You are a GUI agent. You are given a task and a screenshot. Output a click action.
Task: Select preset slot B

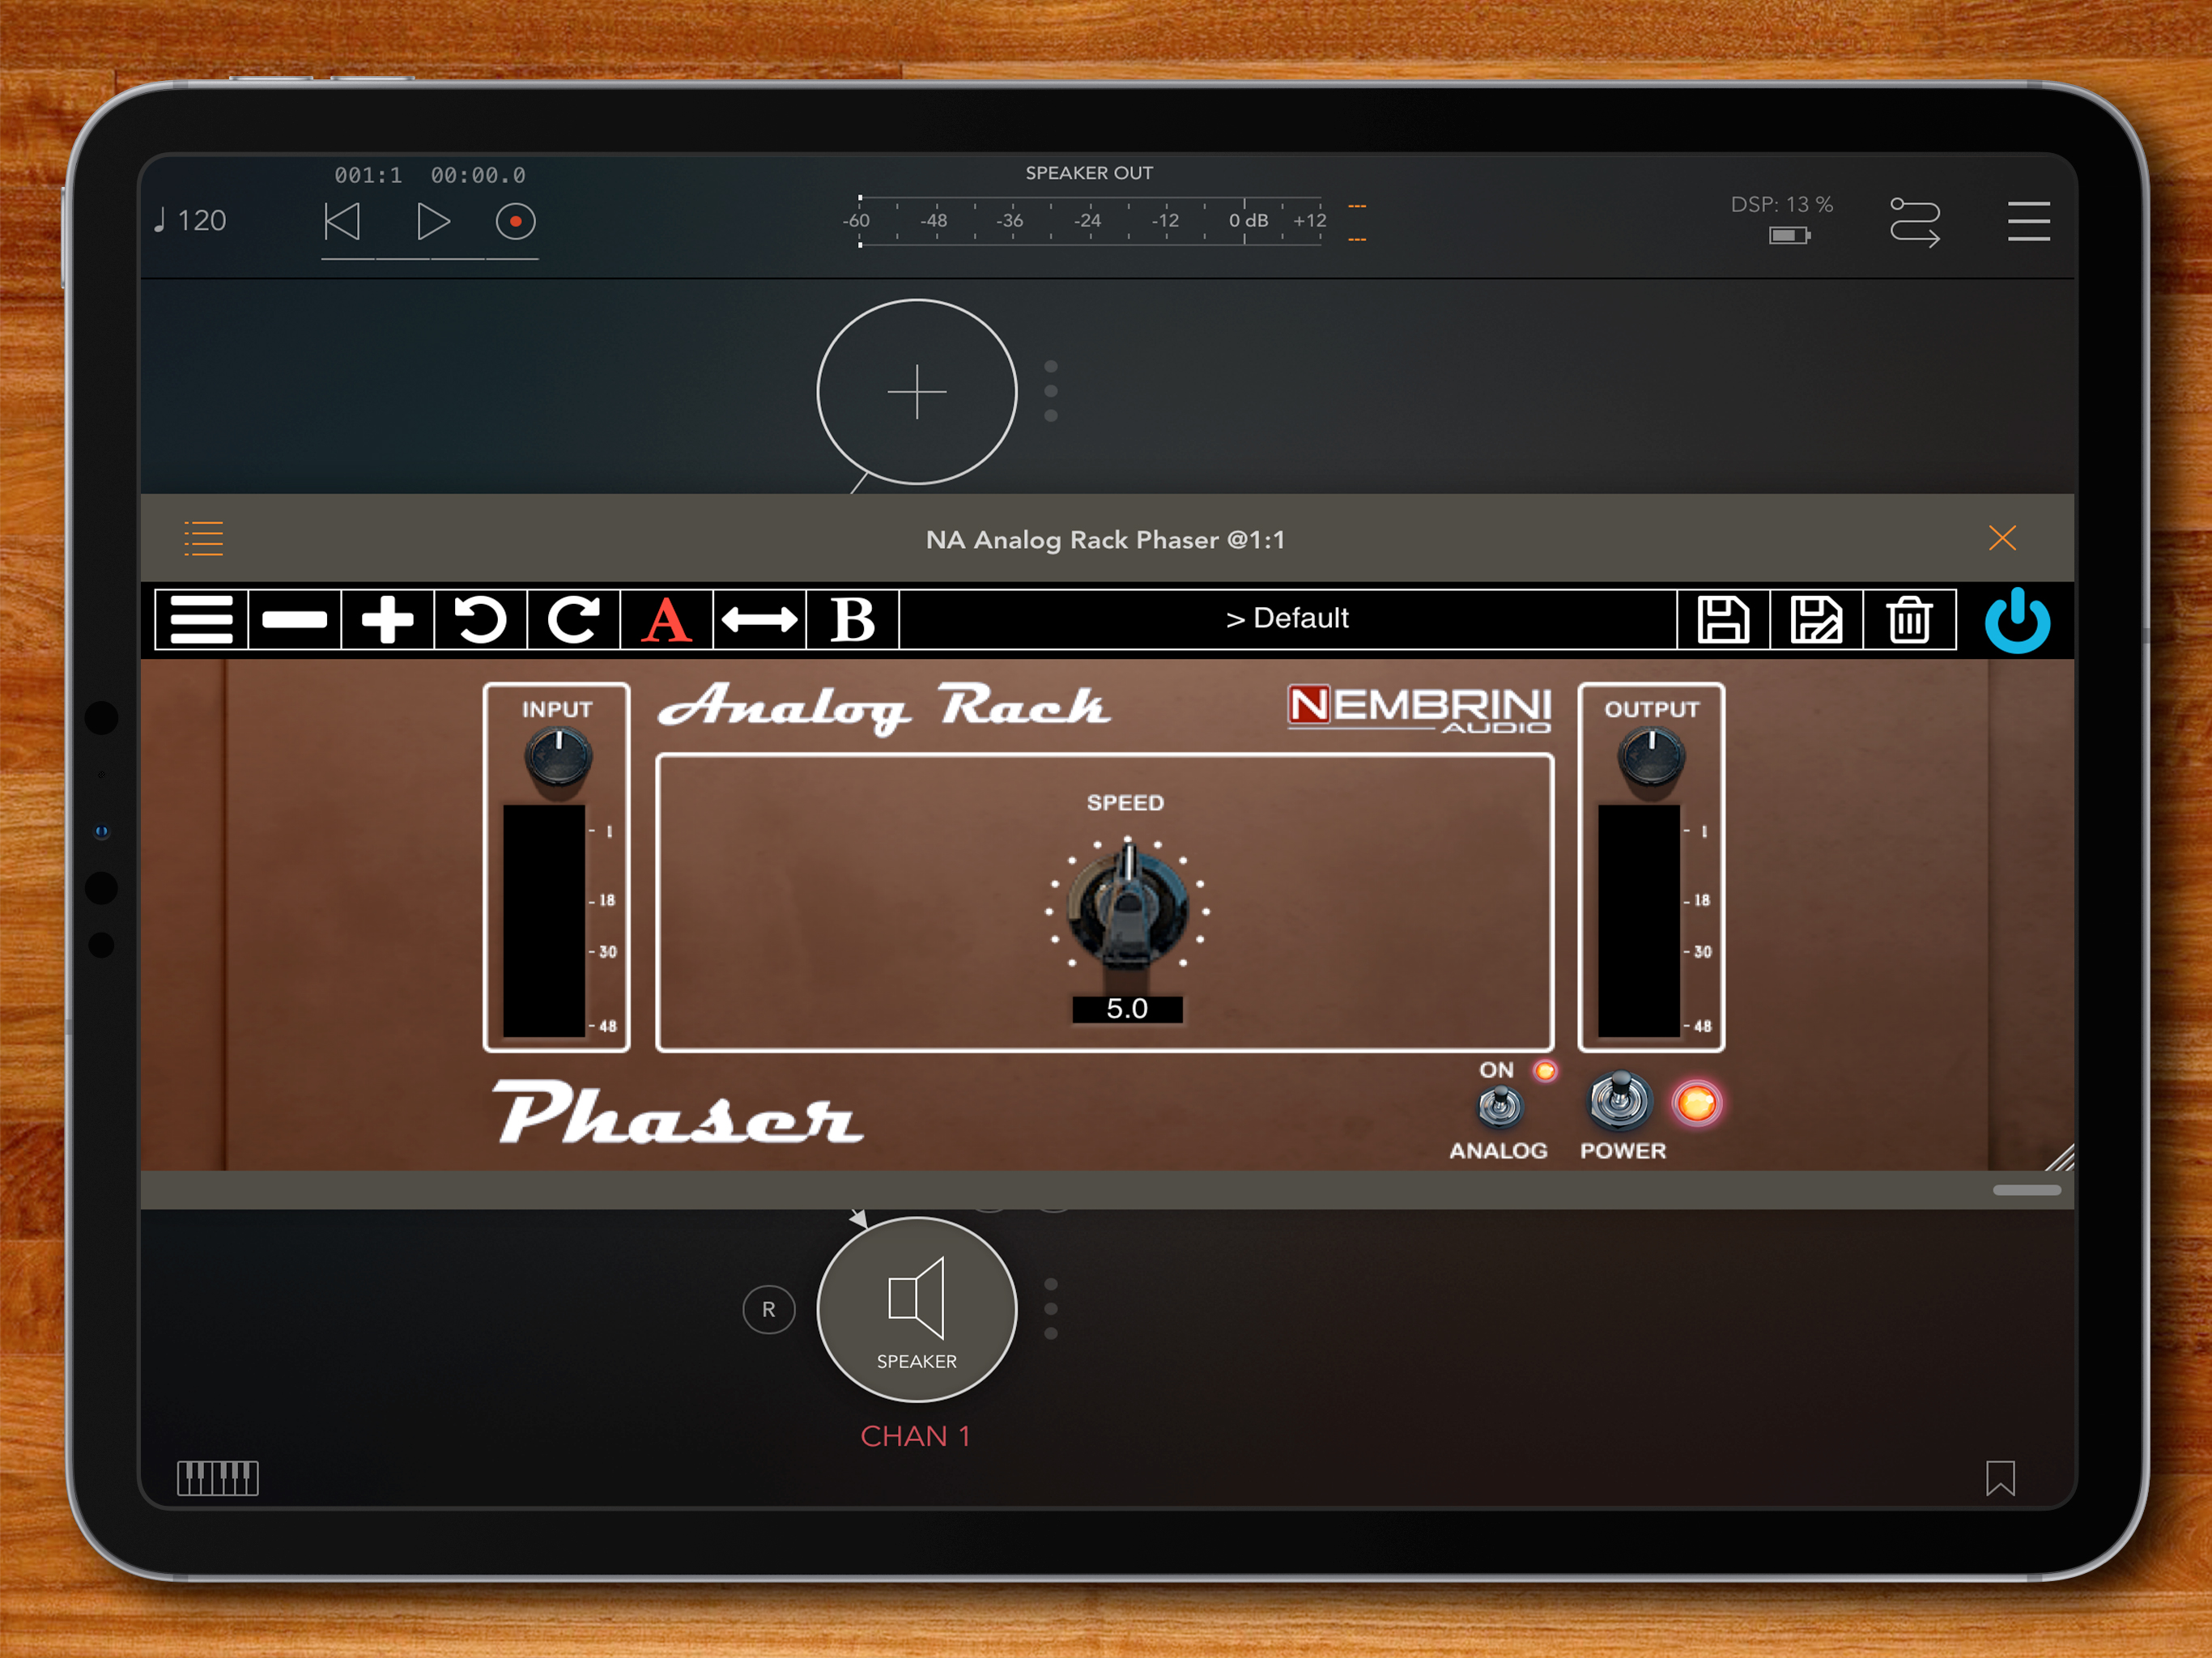[x=853, y=620]
